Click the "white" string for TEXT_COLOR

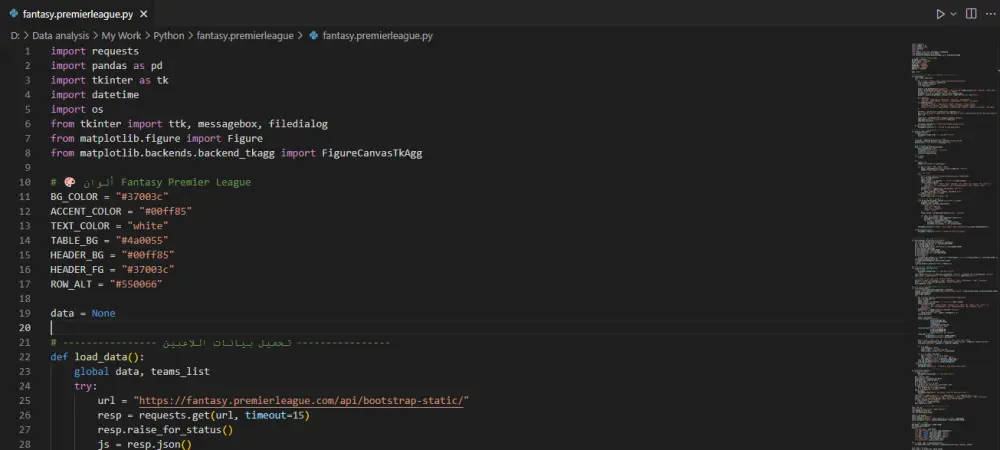pos(148,226)
